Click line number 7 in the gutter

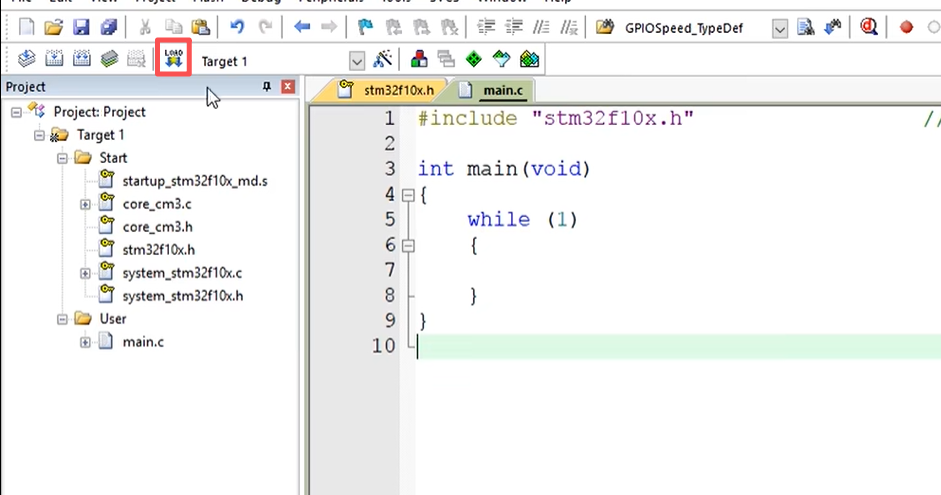click(x=389, y=270)
